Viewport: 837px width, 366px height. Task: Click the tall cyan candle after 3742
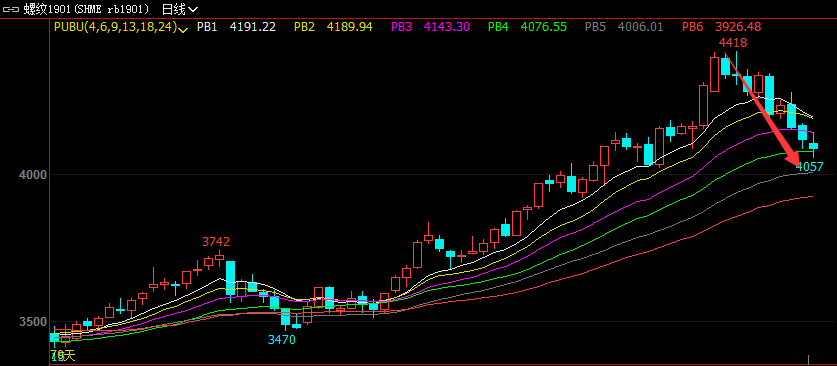click(230, 278)
